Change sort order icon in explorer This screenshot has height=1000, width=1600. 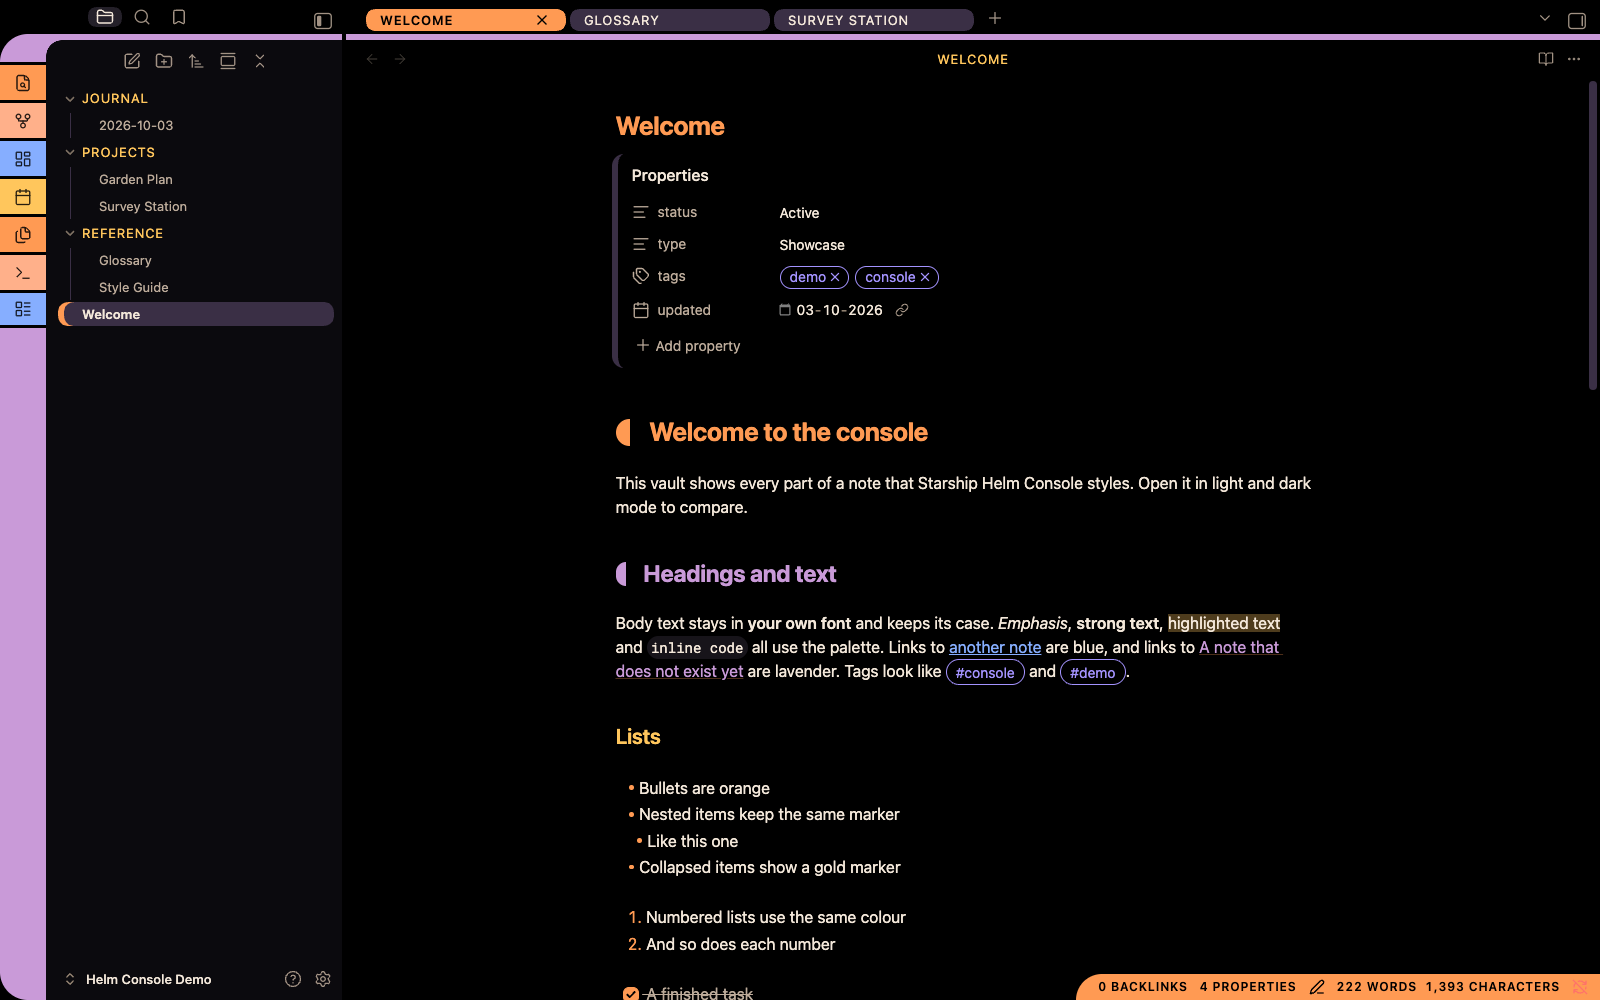pyautogui.click(x=196, y=61)
